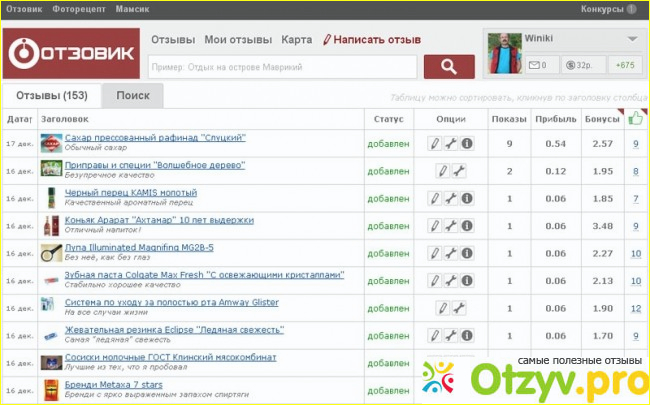Screen dimensions: 650x405
Task: Click info icon for Зубная паста Colgate row
Action: (x=467, y=280)
